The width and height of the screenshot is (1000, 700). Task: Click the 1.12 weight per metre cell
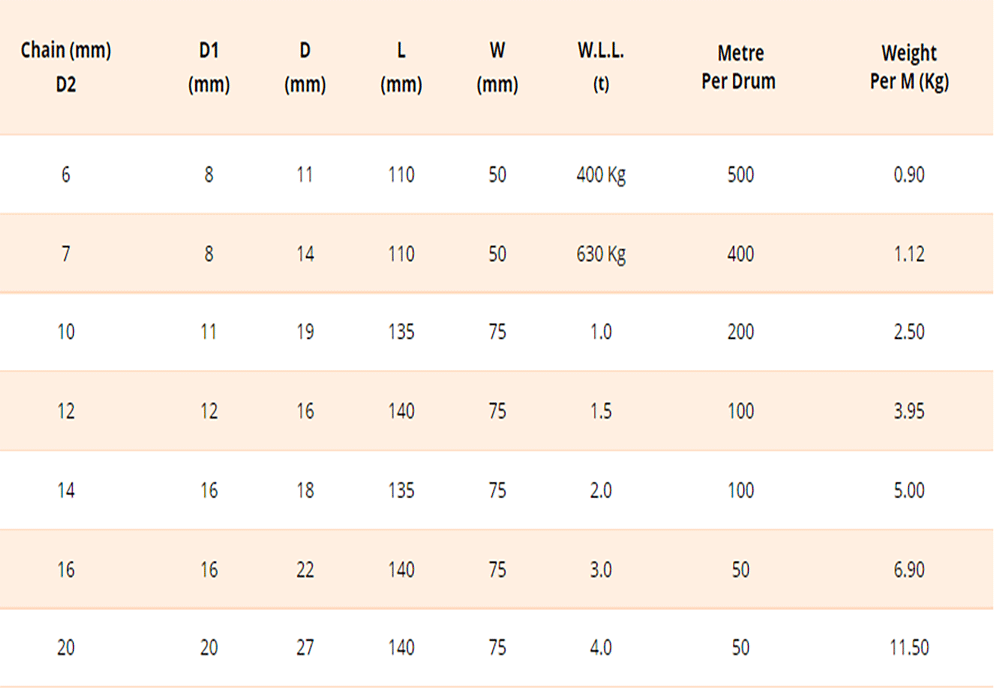point(909,254)
